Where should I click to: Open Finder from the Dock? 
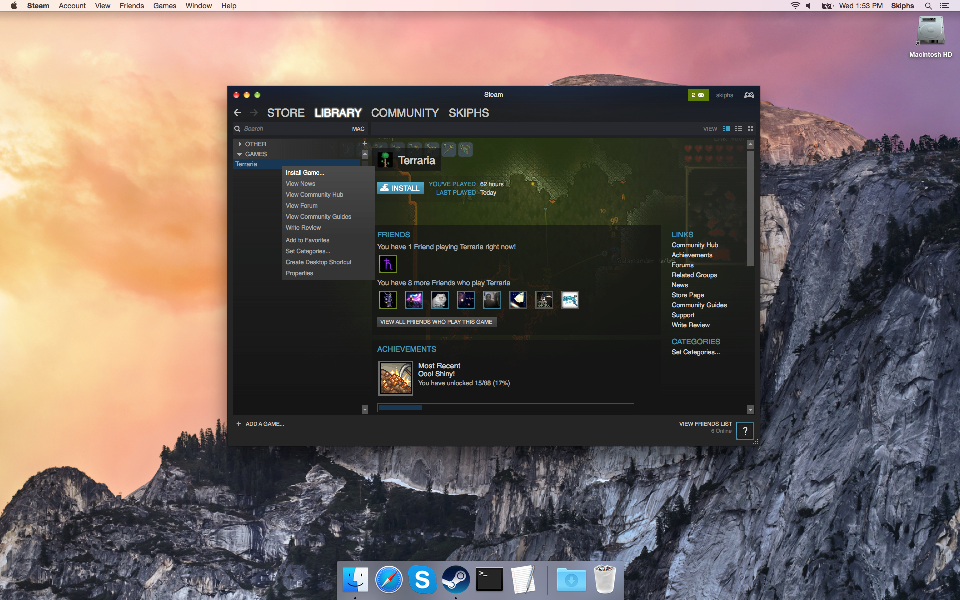pyautogui.click(x=355, y=579)
